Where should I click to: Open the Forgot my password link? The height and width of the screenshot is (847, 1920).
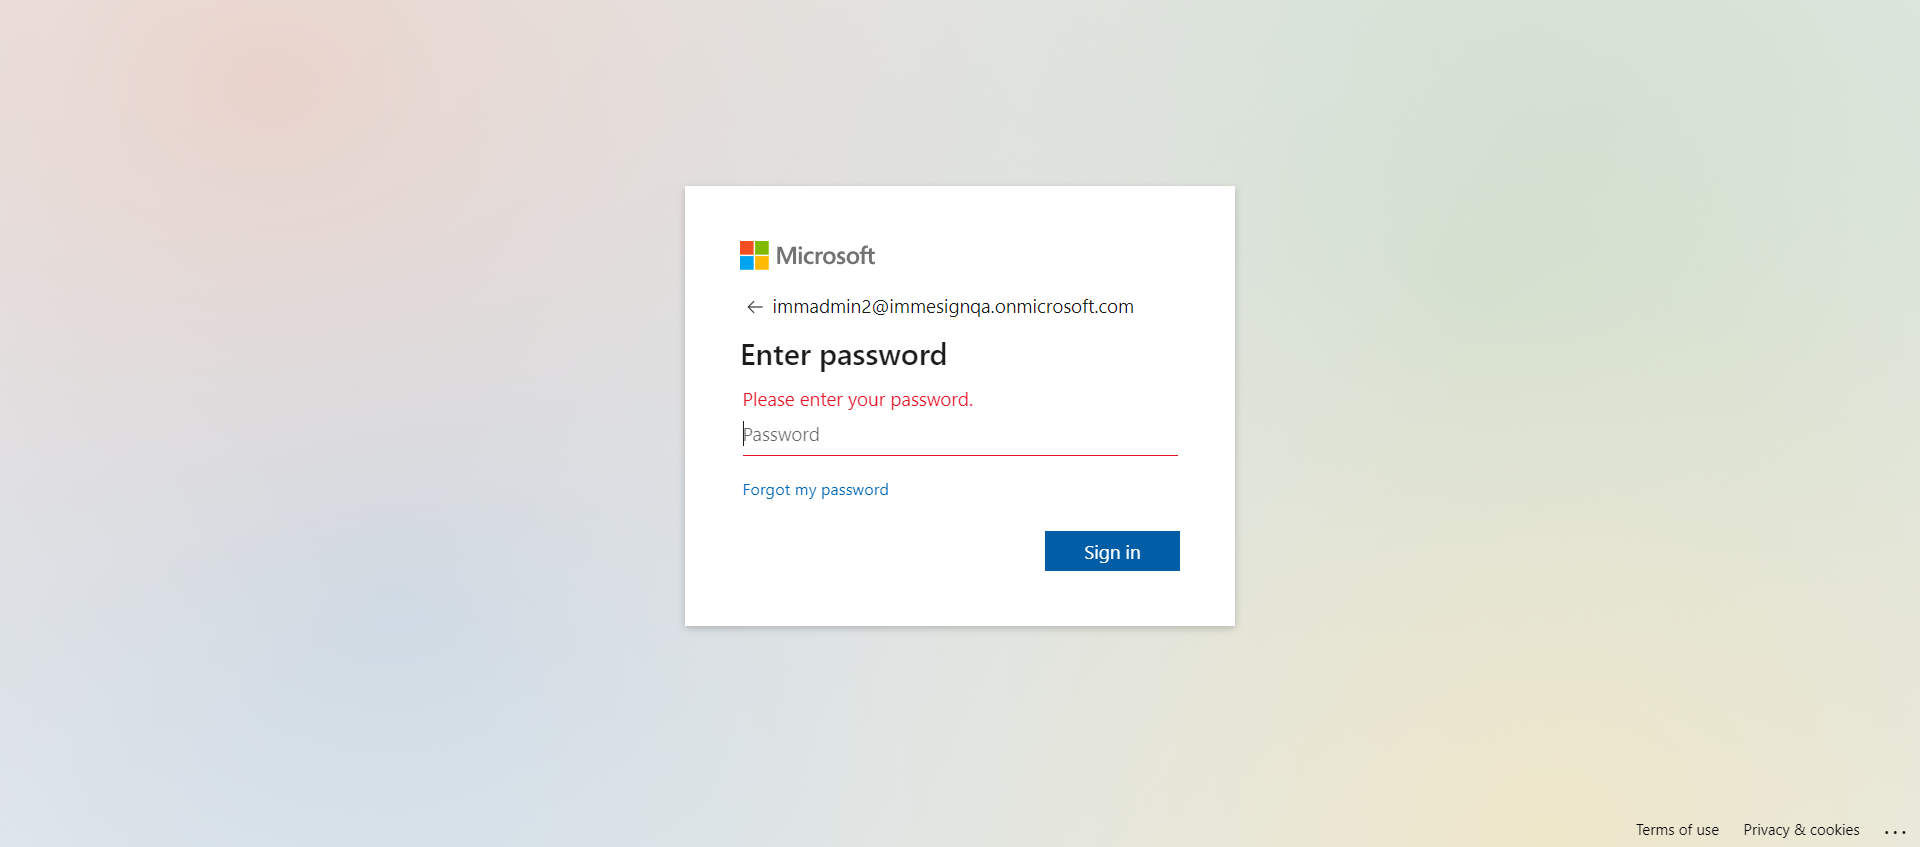(x=815, y=490)
